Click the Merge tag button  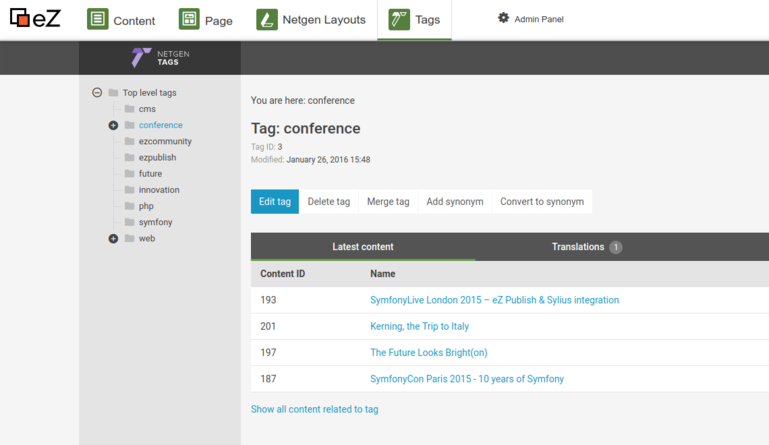(388, 202)
